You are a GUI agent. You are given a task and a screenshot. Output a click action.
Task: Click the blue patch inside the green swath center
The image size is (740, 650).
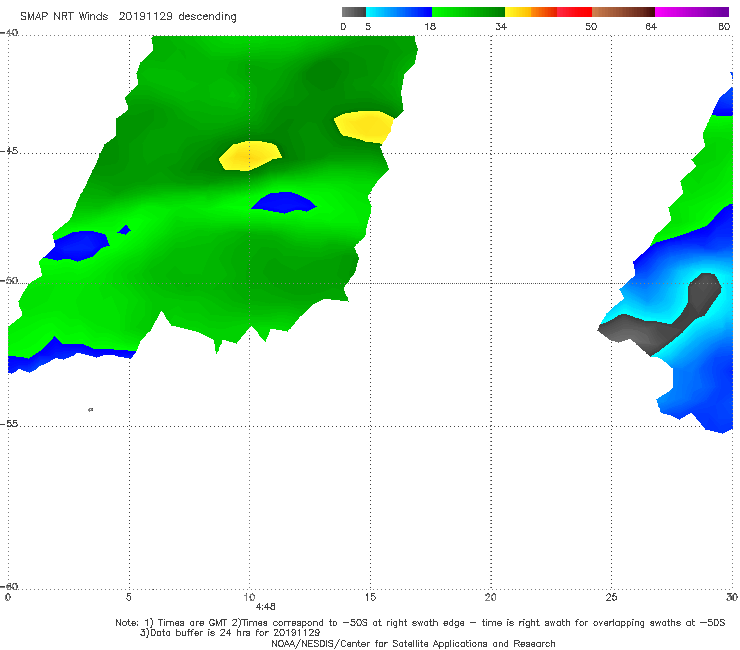[x=284, y=203]
